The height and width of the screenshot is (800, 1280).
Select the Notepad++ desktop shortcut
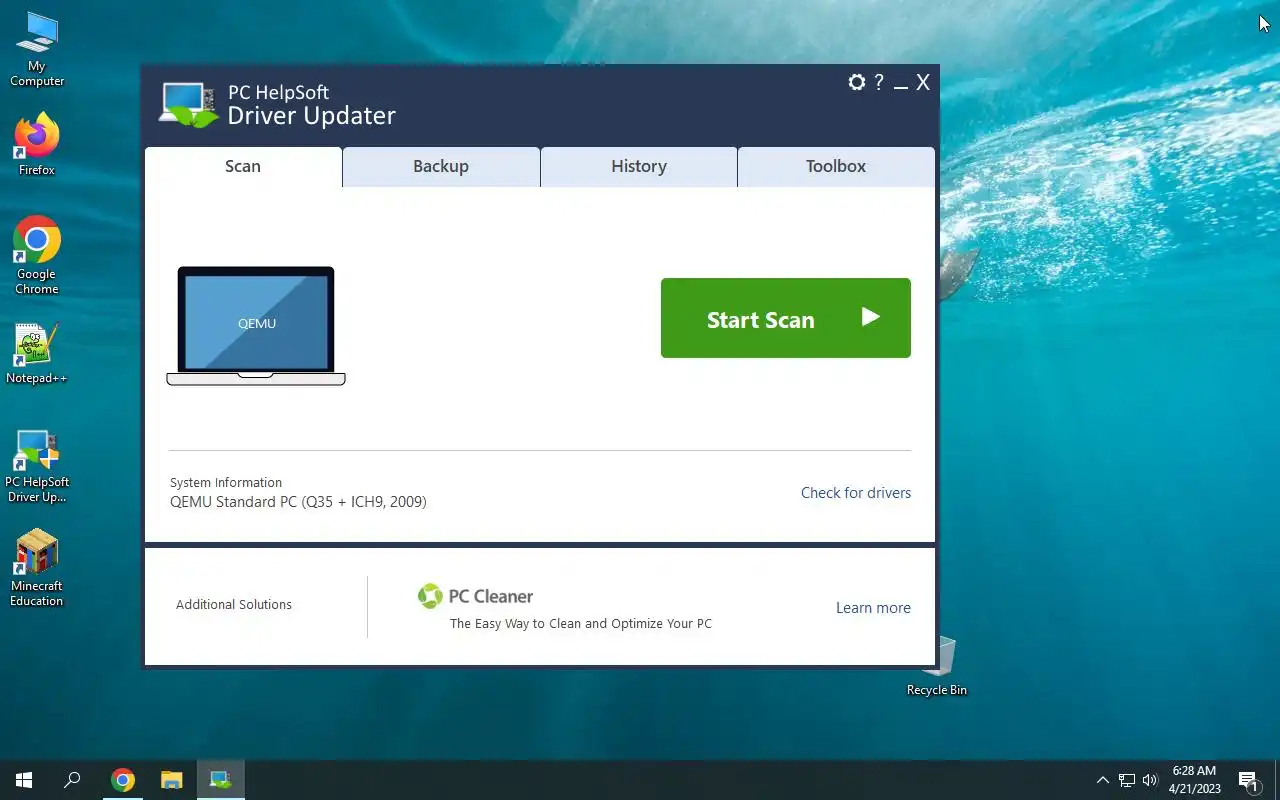[37, 354]
